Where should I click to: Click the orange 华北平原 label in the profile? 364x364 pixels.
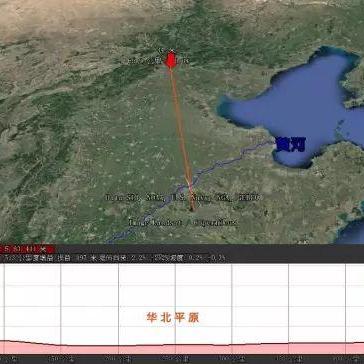(173, 317)
